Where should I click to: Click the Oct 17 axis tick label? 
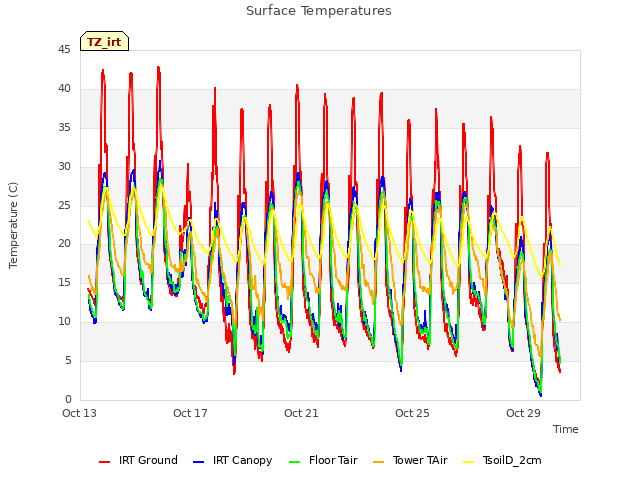190,413
